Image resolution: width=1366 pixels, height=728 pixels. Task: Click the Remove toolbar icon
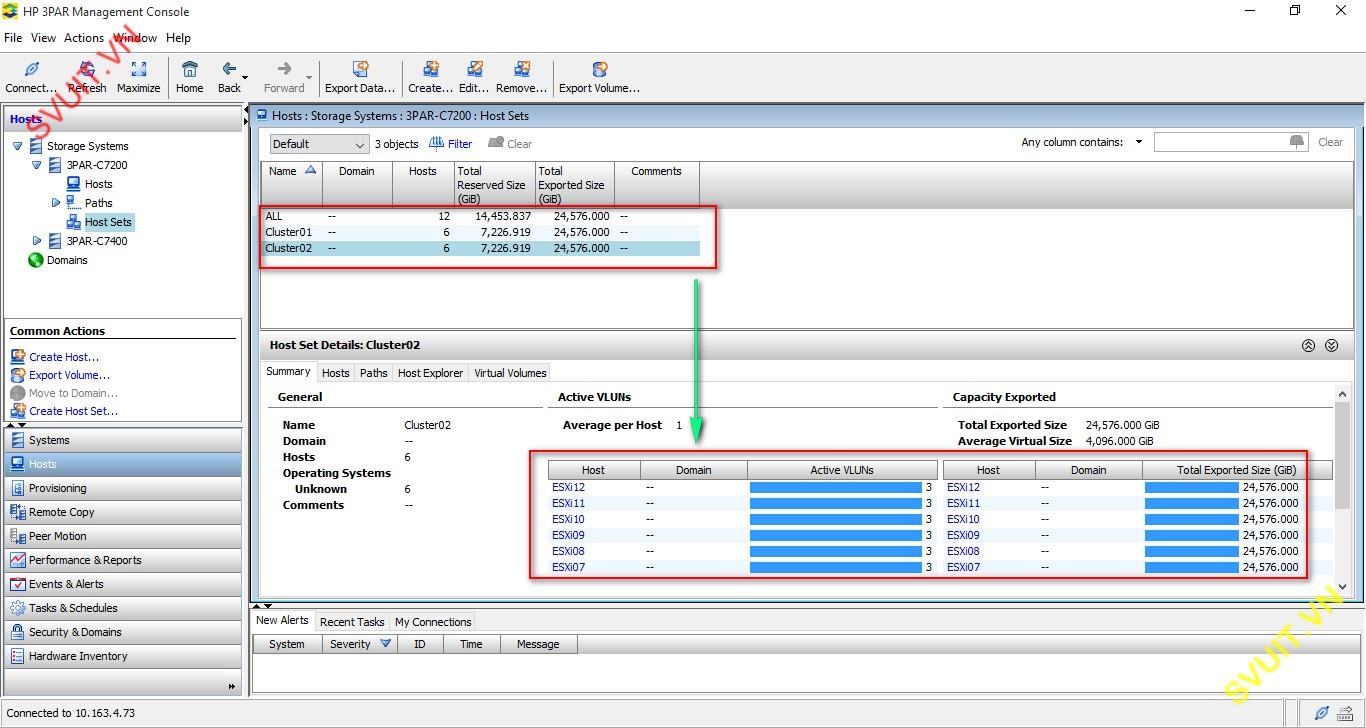[x=522, y=69]
